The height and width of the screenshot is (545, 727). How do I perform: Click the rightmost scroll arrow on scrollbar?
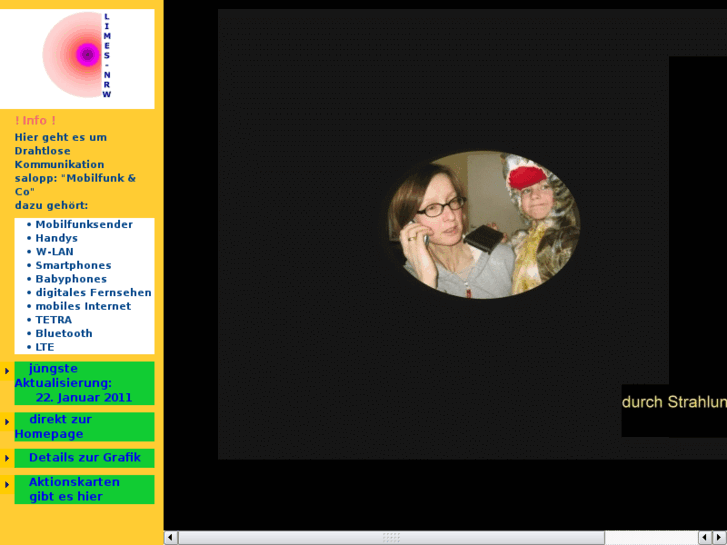[719, 537]
